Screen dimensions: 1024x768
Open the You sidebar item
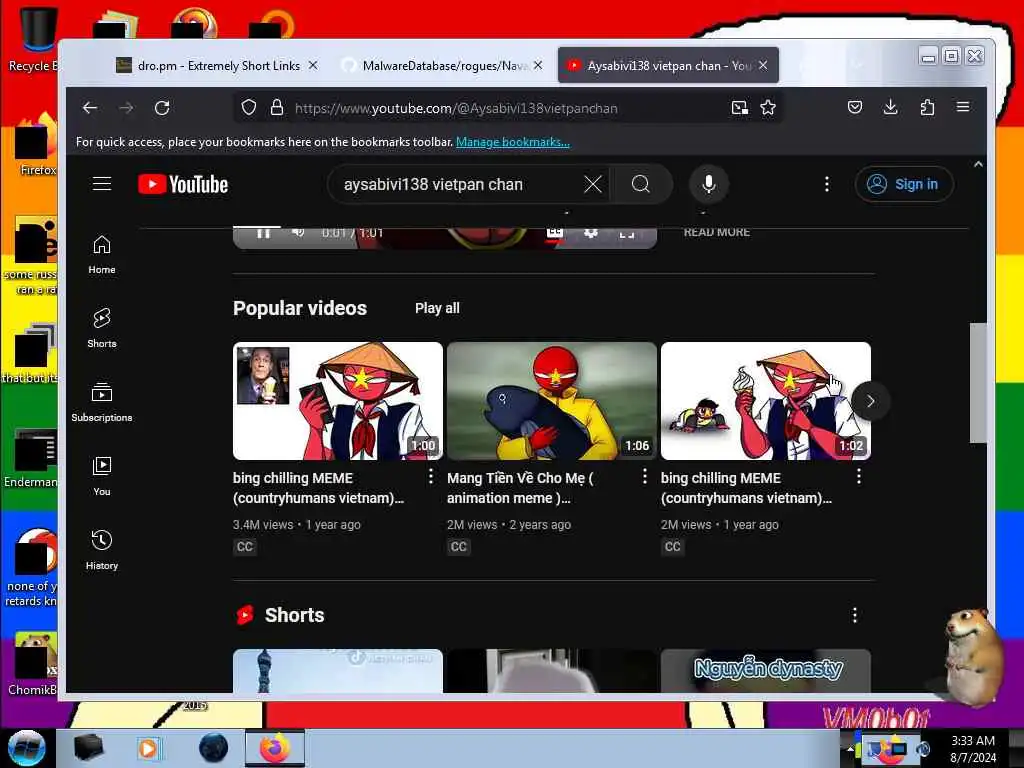click(x=102, y=476)
